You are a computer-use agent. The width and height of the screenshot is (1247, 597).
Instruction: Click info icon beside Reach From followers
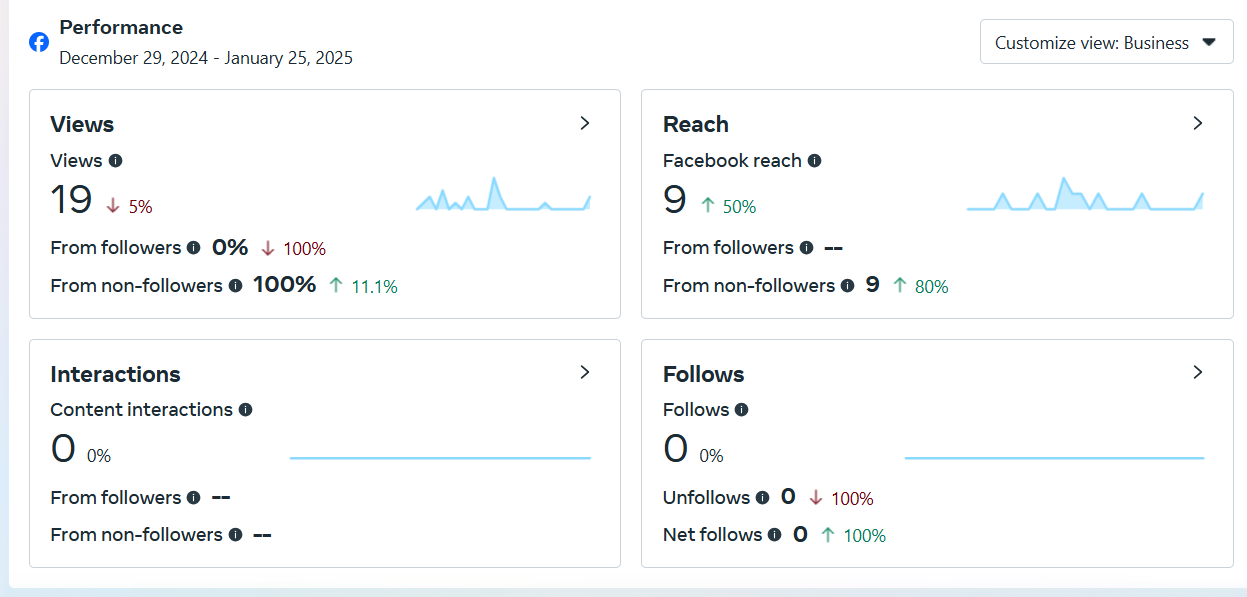tap(806, 248)
